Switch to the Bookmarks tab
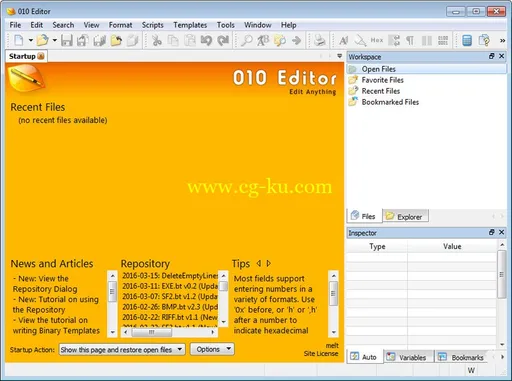The height and width of the screenshot is (381, 512). click(x=463, y=357)
